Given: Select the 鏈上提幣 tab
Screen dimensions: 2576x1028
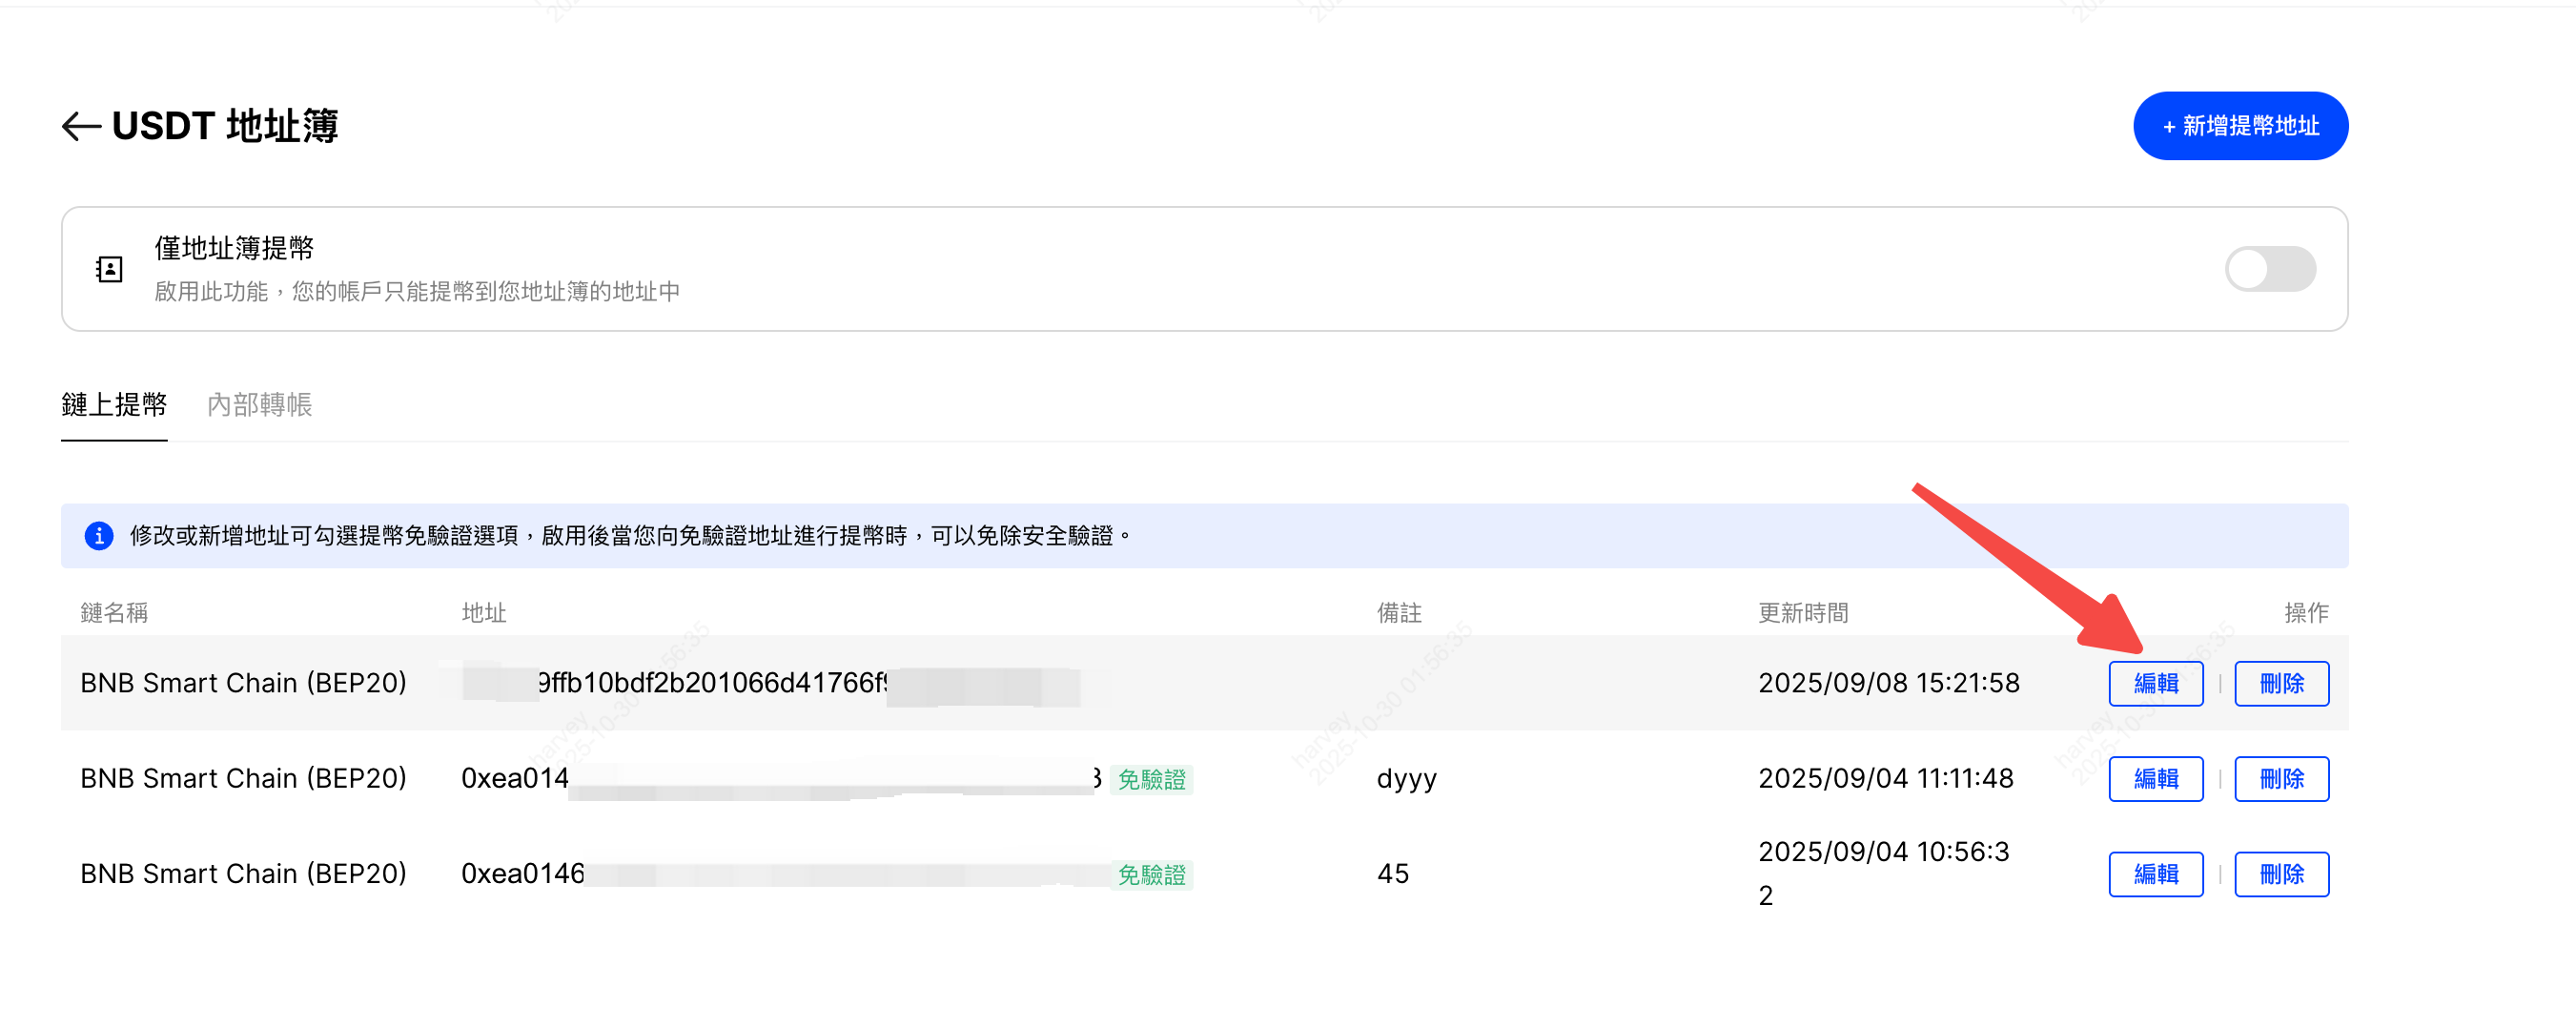Looking at the screenshot, I should click(x=114, y=405).
